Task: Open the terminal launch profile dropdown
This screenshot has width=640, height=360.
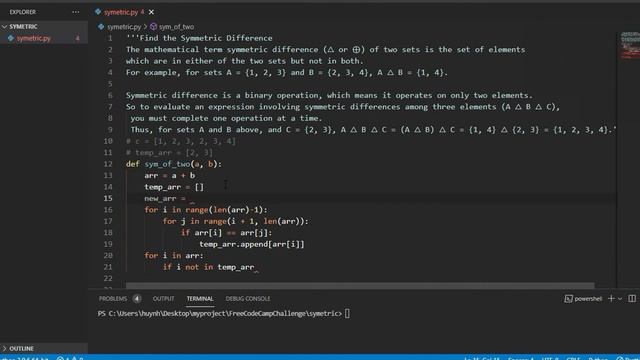Action: [x=620, y=299]
